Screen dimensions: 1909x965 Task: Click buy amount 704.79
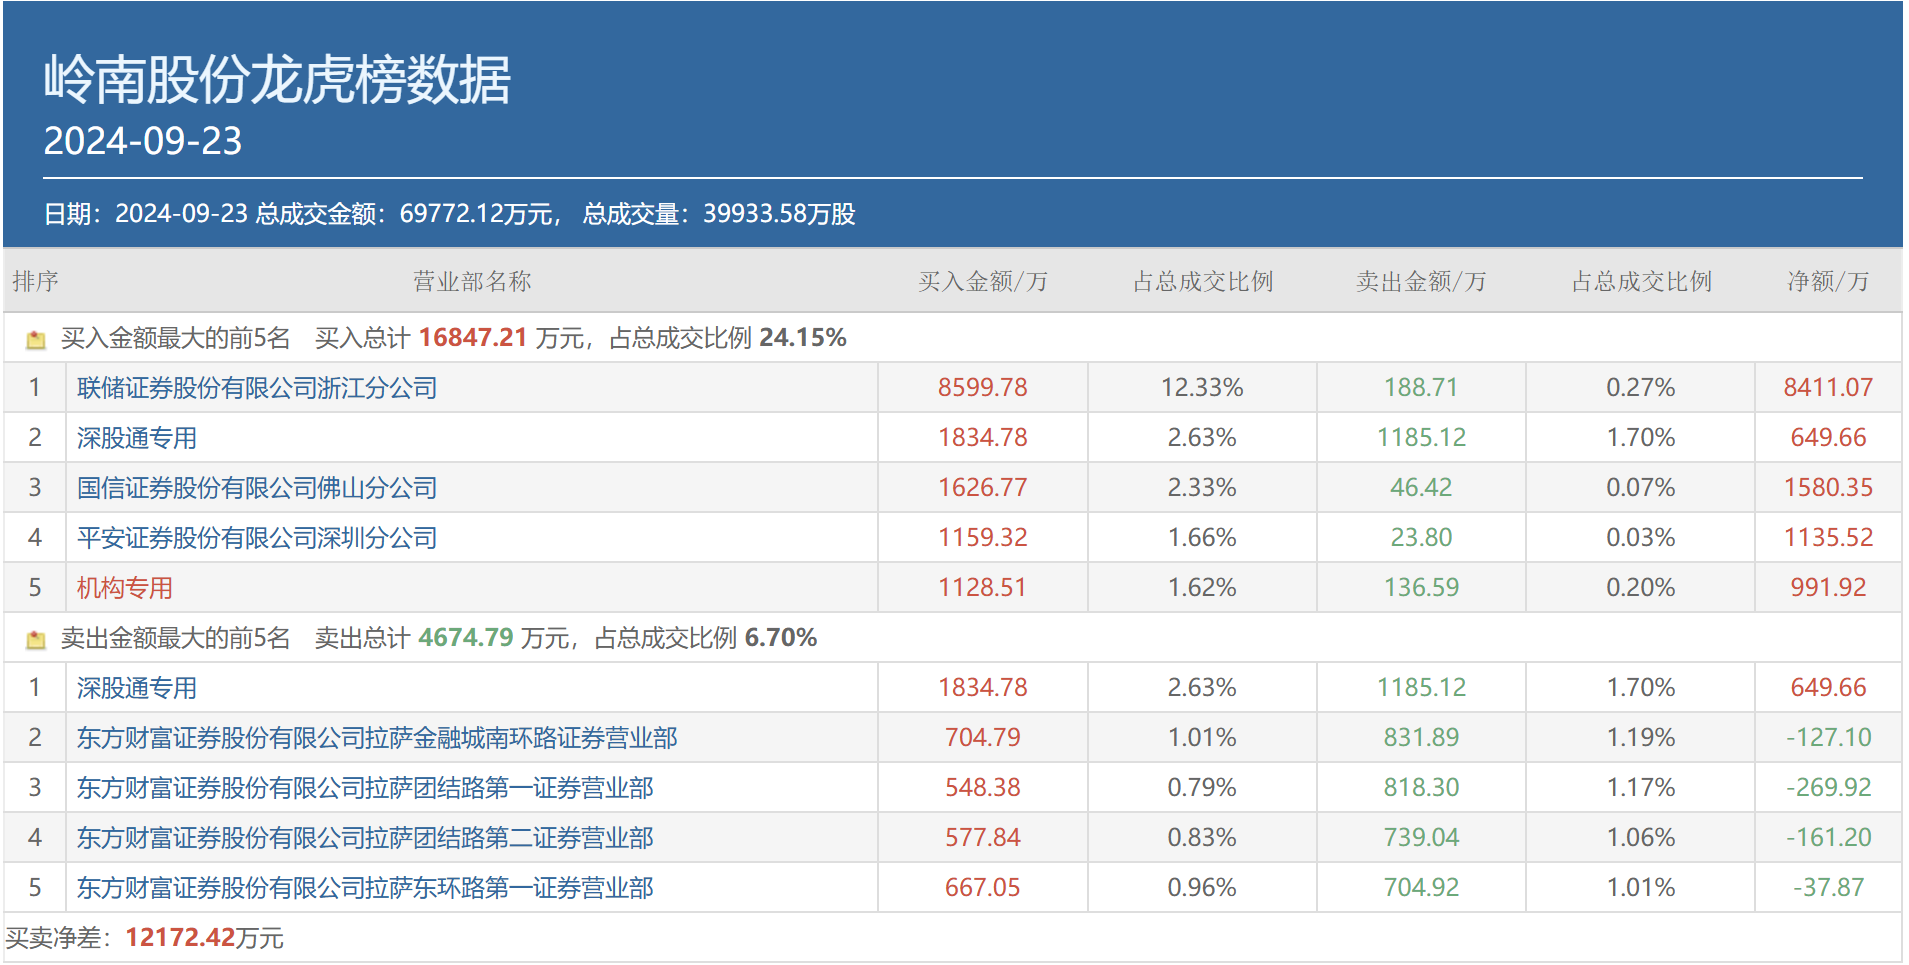click(983, 738)
